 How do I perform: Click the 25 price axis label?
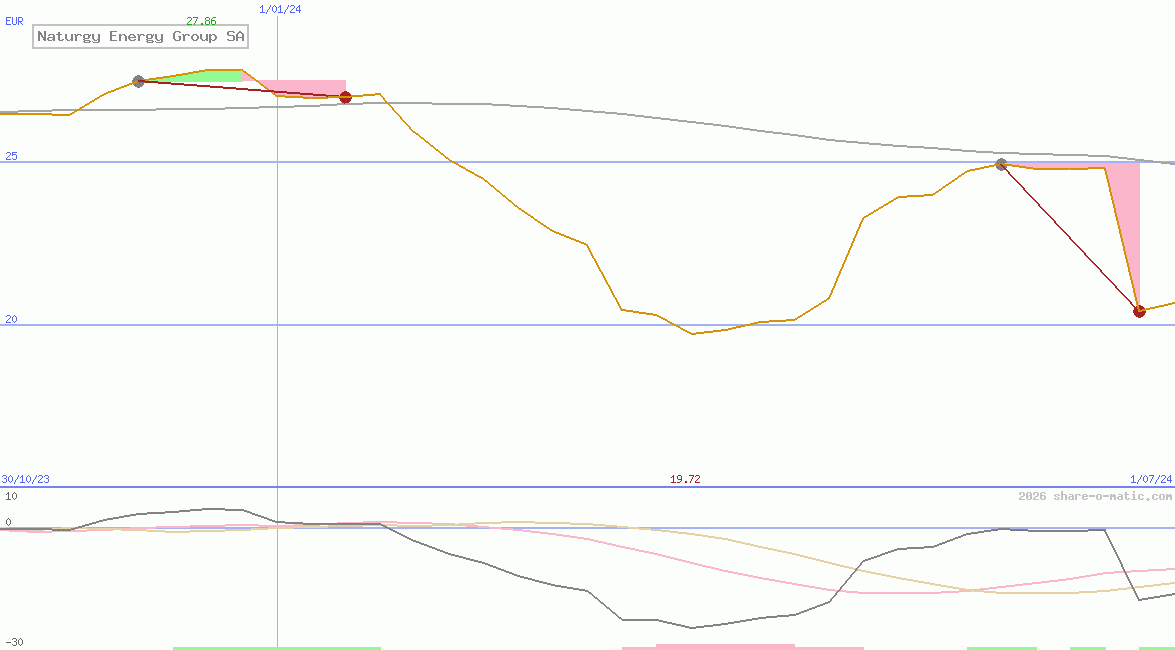point(11,157)
